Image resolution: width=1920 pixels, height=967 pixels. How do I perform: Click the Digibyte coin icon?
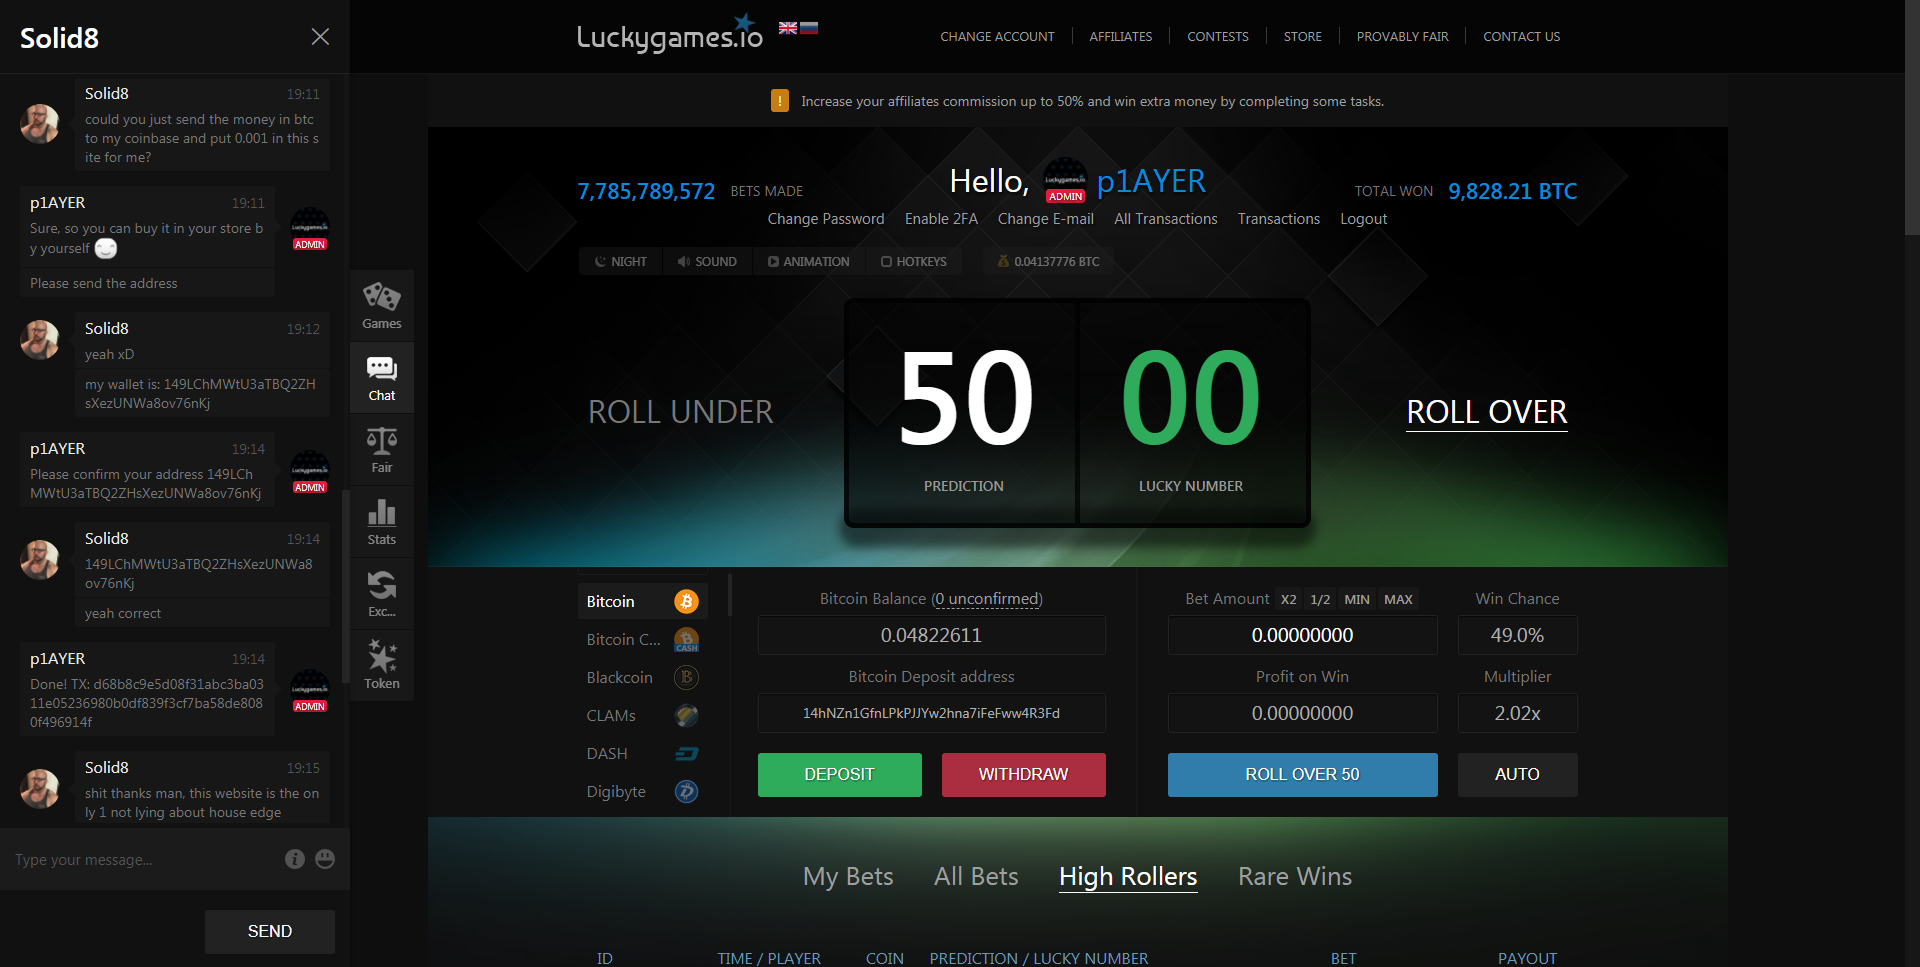pyautogui.click(x=686, y=791)
